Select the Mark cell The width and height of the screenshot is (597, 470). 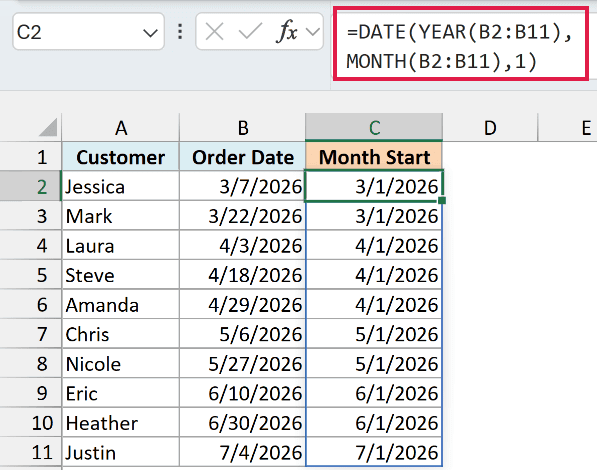[121, 216]
